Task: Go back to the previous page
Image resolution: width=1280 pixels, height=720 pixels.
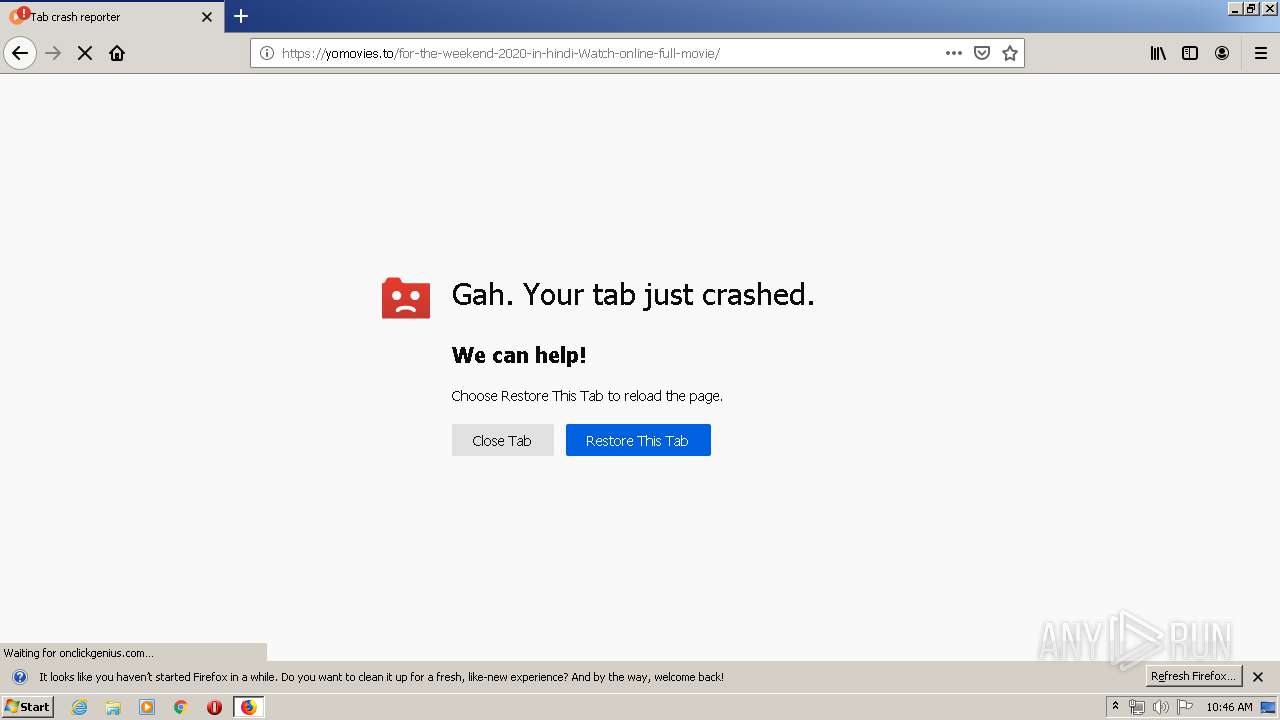Action: tap(20, 53)
